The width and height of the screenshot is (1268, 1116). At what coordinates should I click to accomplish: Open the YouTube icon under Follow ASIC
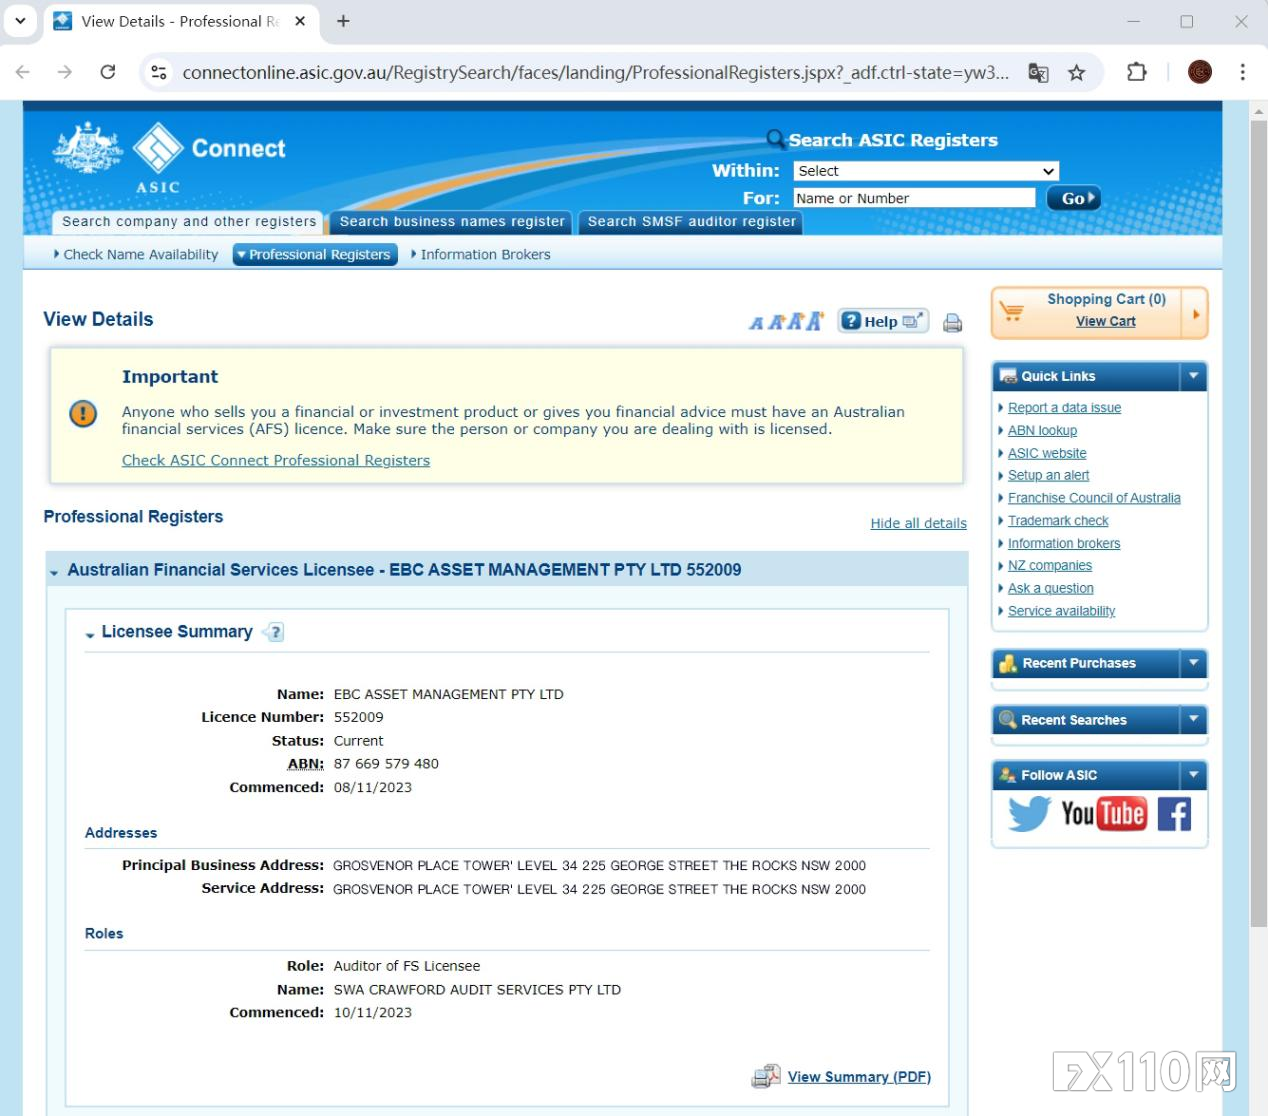(x=1103, y=814)
